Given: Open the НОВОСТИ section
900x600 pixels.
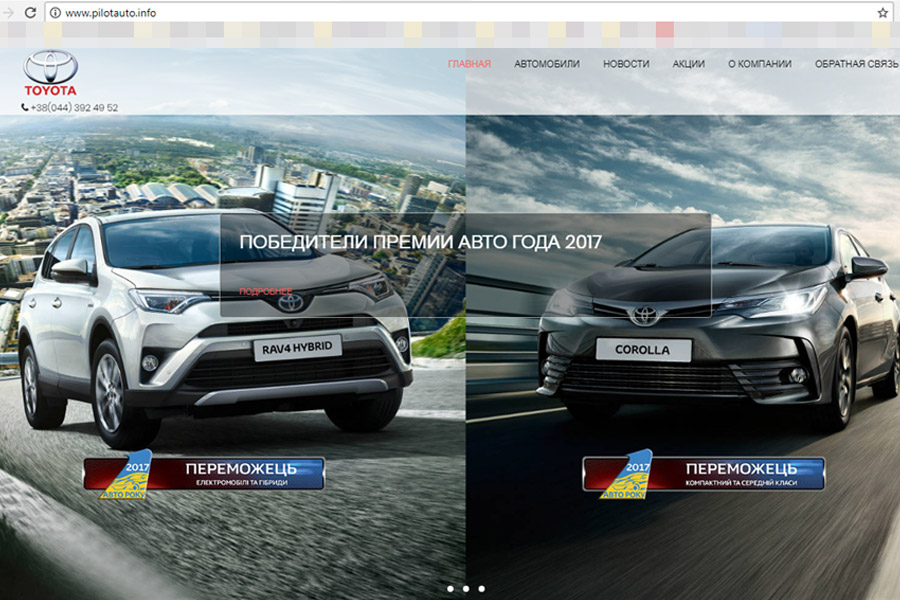Looking at the screenshot, I should pos(625,63).
